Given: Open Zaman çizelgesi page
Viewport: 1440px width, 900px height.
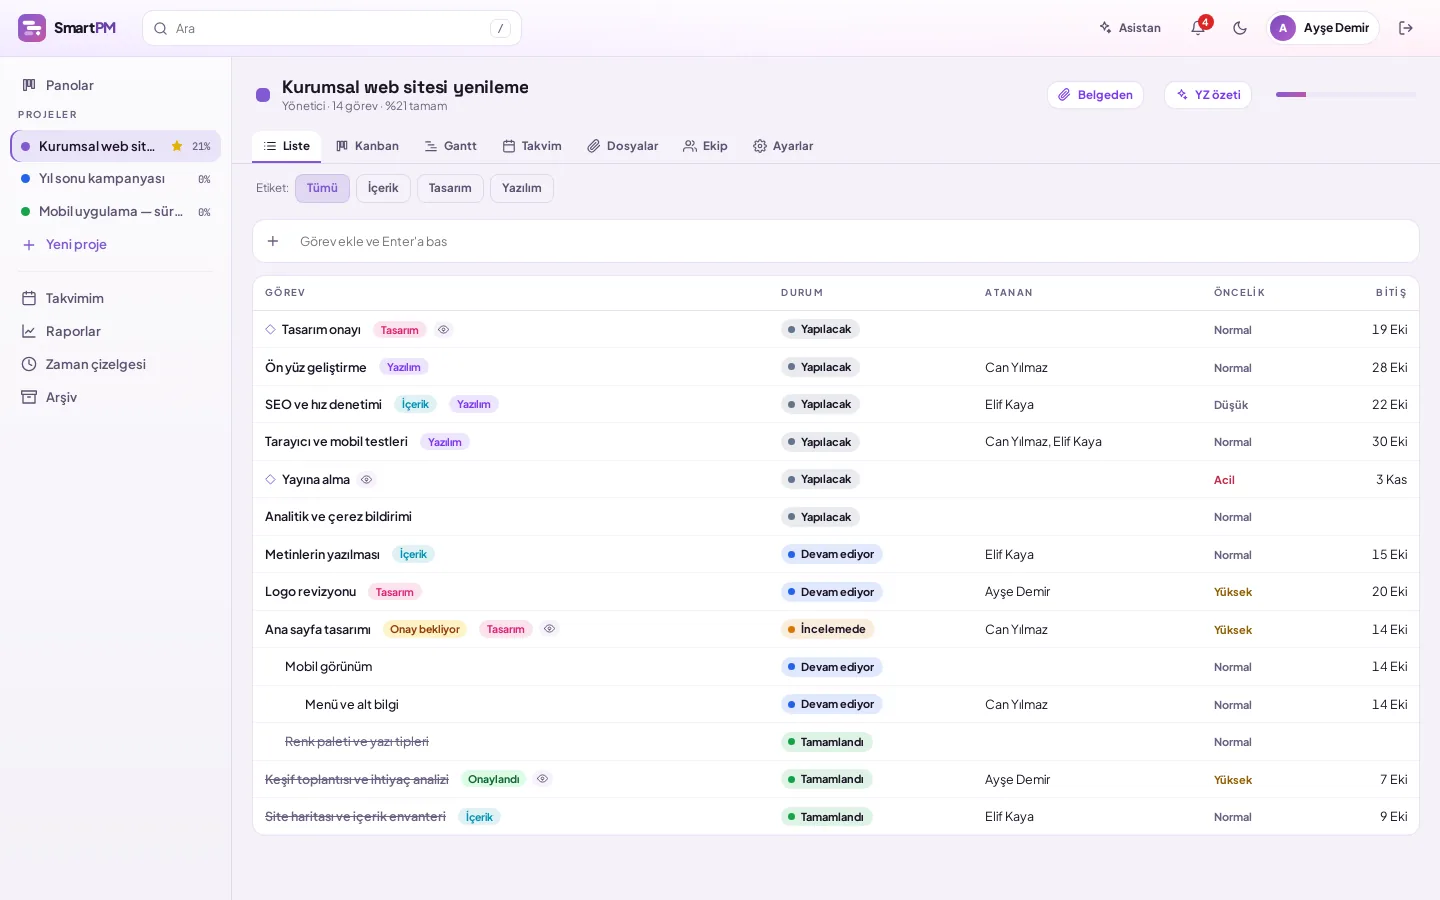Looking at the screenshot, I should point(116,364).
